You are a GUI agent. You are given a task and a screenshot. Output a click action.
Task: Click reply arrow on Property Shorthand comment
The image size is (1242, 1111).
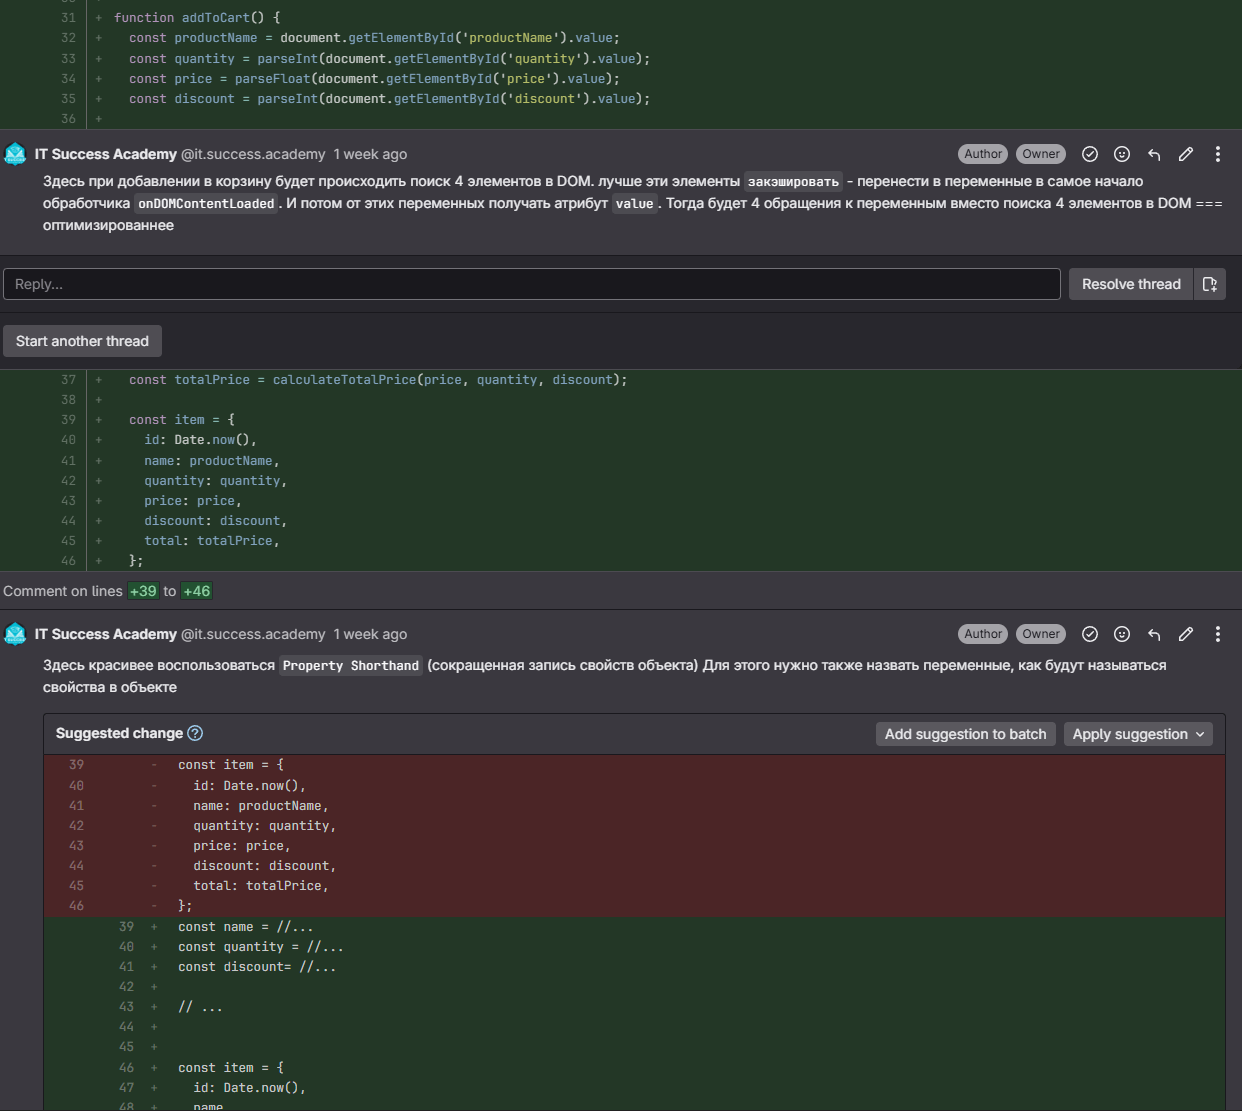coord(1154,634)
